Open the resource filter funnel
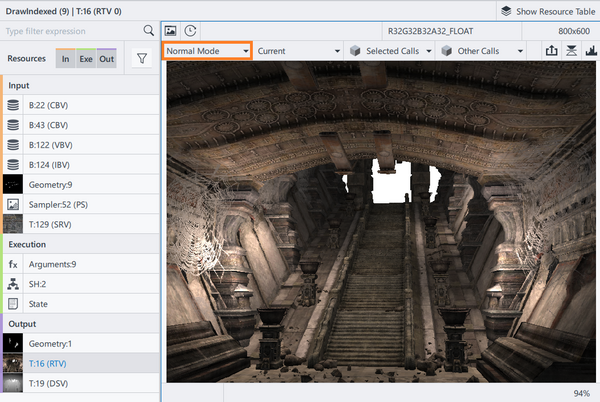Screen dimensions: 600x402 tap(141, 59)
